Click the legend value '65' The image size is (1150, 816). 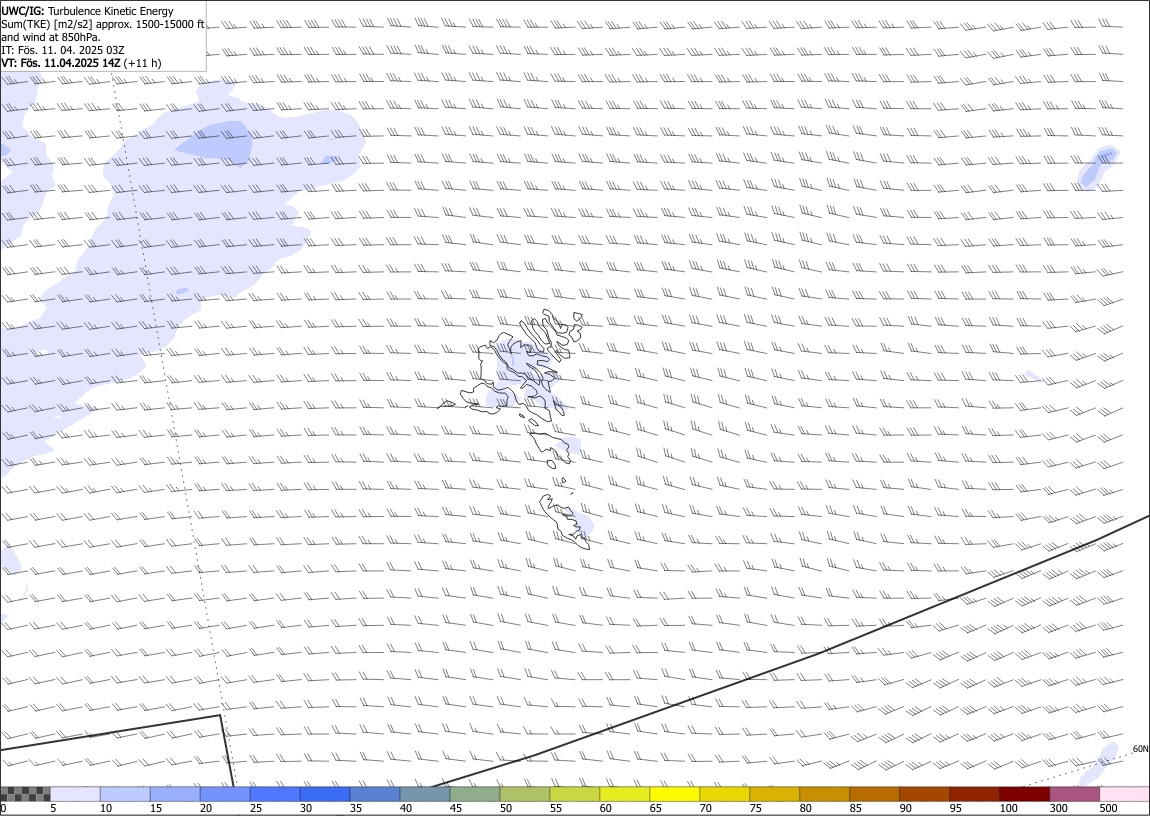pos(655,808)
